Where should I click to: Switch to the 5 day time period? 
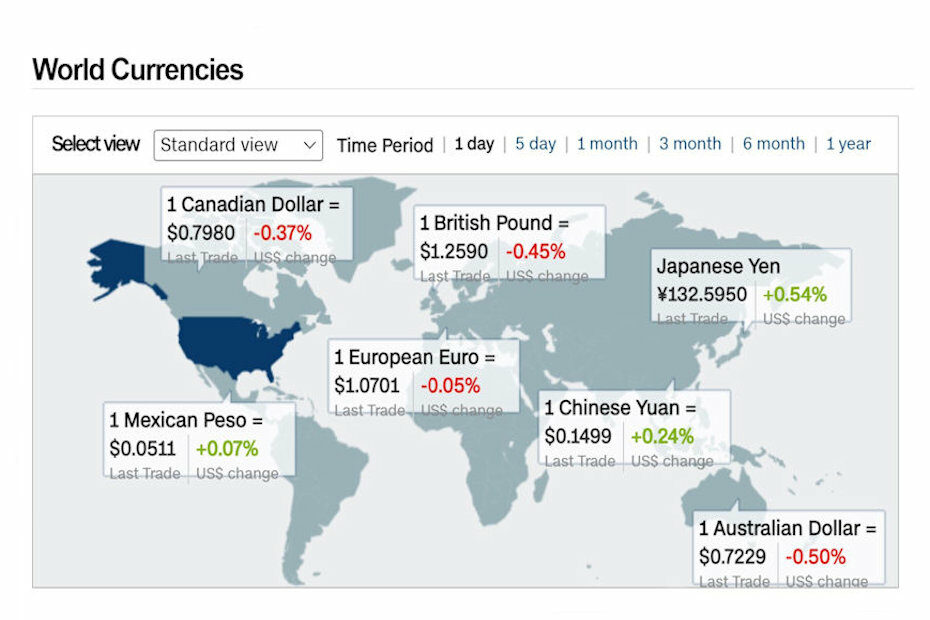pos(536,144)
